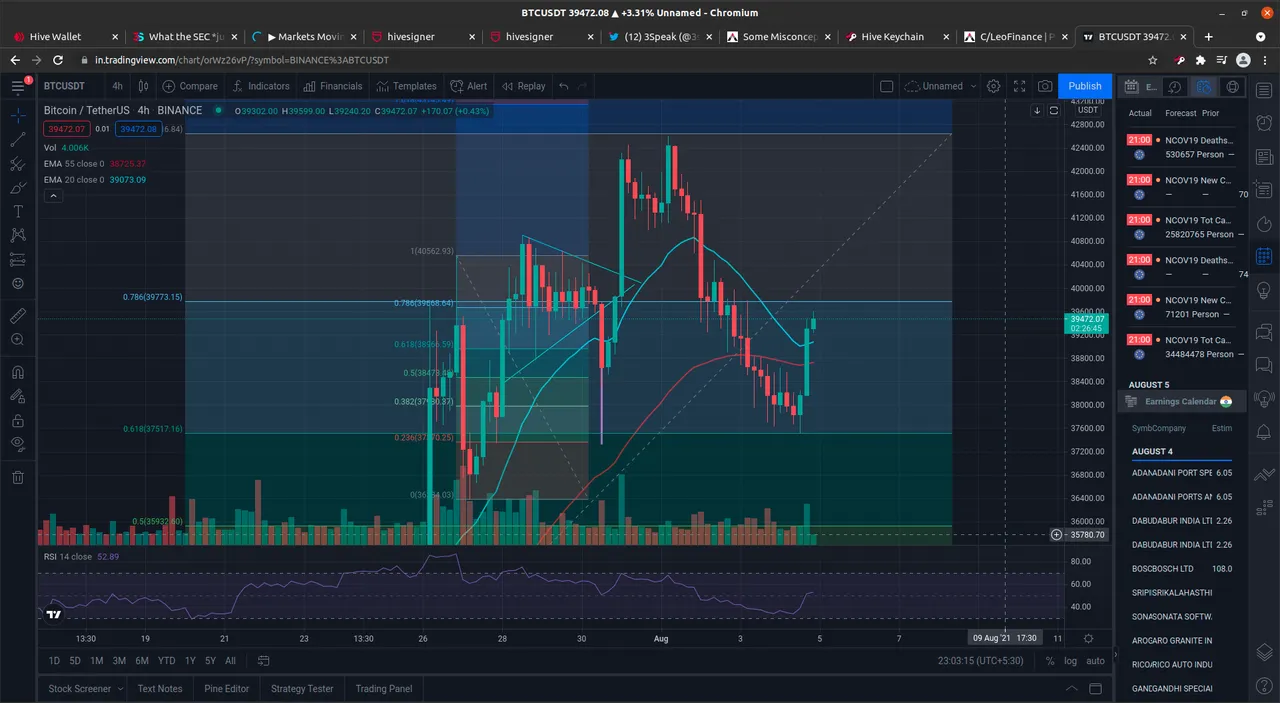
Task: Lock all drawing tools
Action: point(17,421)
